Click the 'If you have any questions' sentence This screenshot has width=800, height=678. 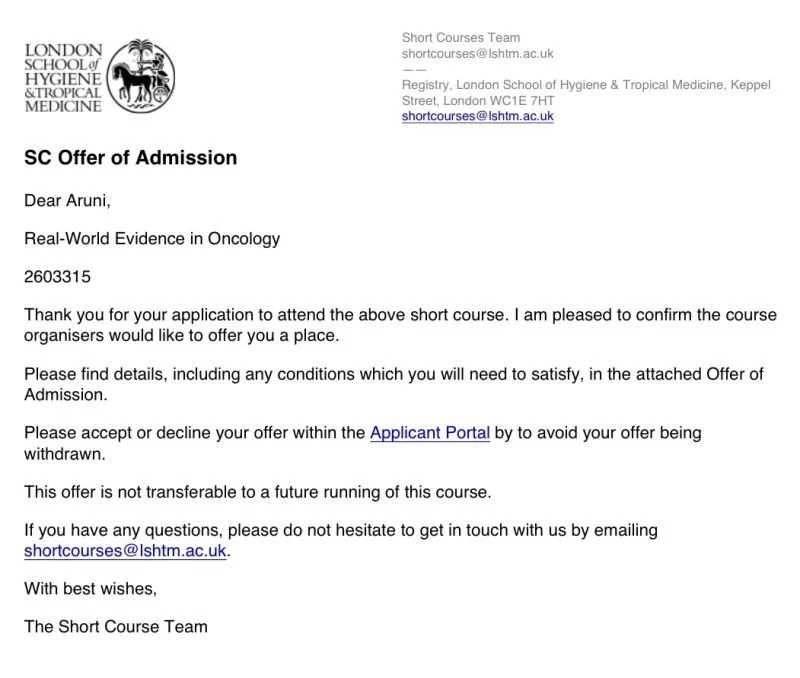[x=341, y=530]
